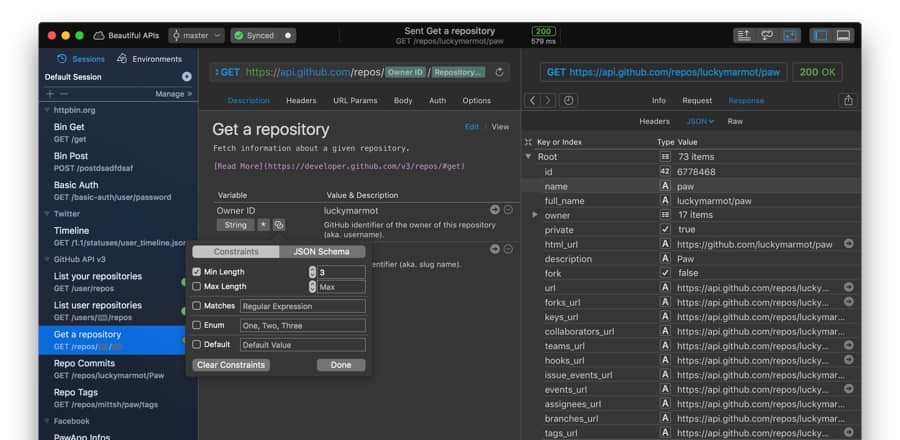Image resolution: width=900 pixels, height=440 pixels.
Task: Expand the owner row in JSON tree
Action: point(535,215)
